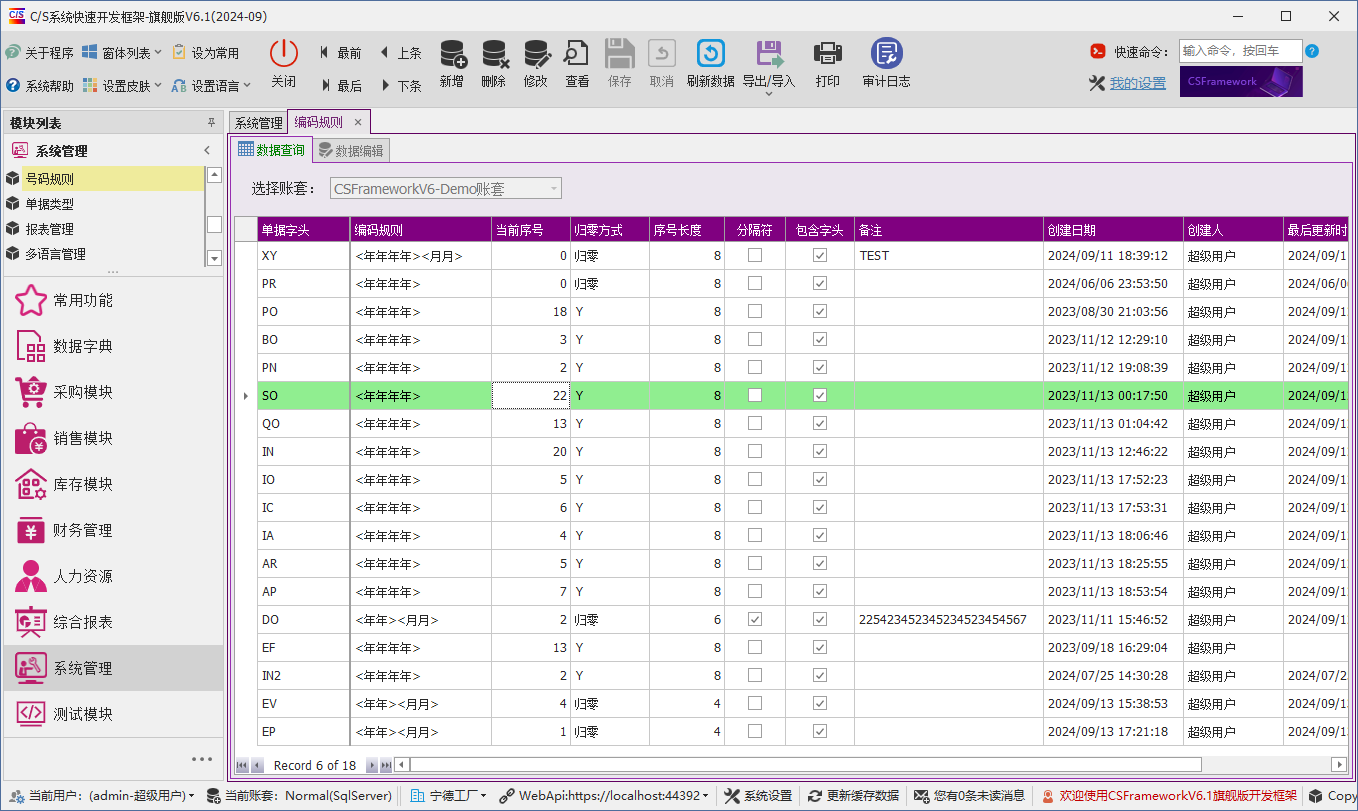The height and width of the screenshot is (811, 1358).
Task: Open current user dropdown in status bar
Action: click(103, 796)
